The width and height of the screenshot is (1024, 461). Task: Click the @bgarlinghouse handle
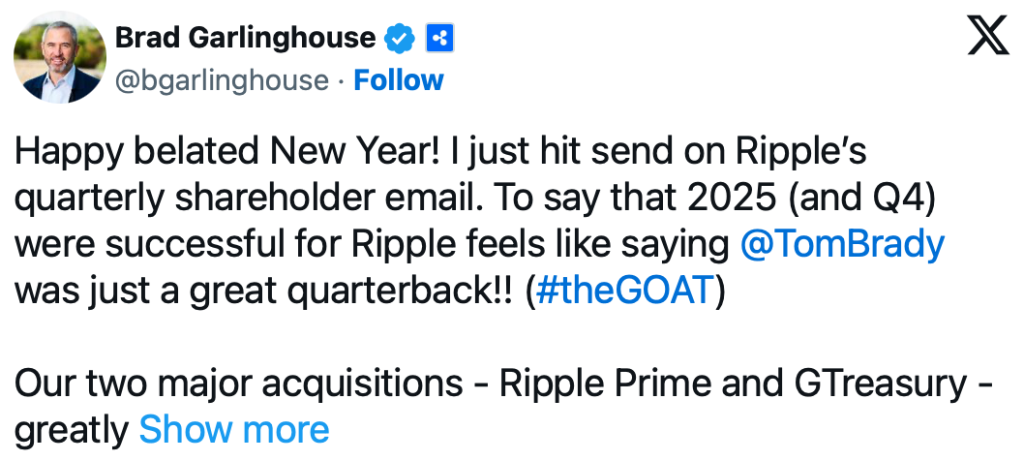[x=222, y=80]
